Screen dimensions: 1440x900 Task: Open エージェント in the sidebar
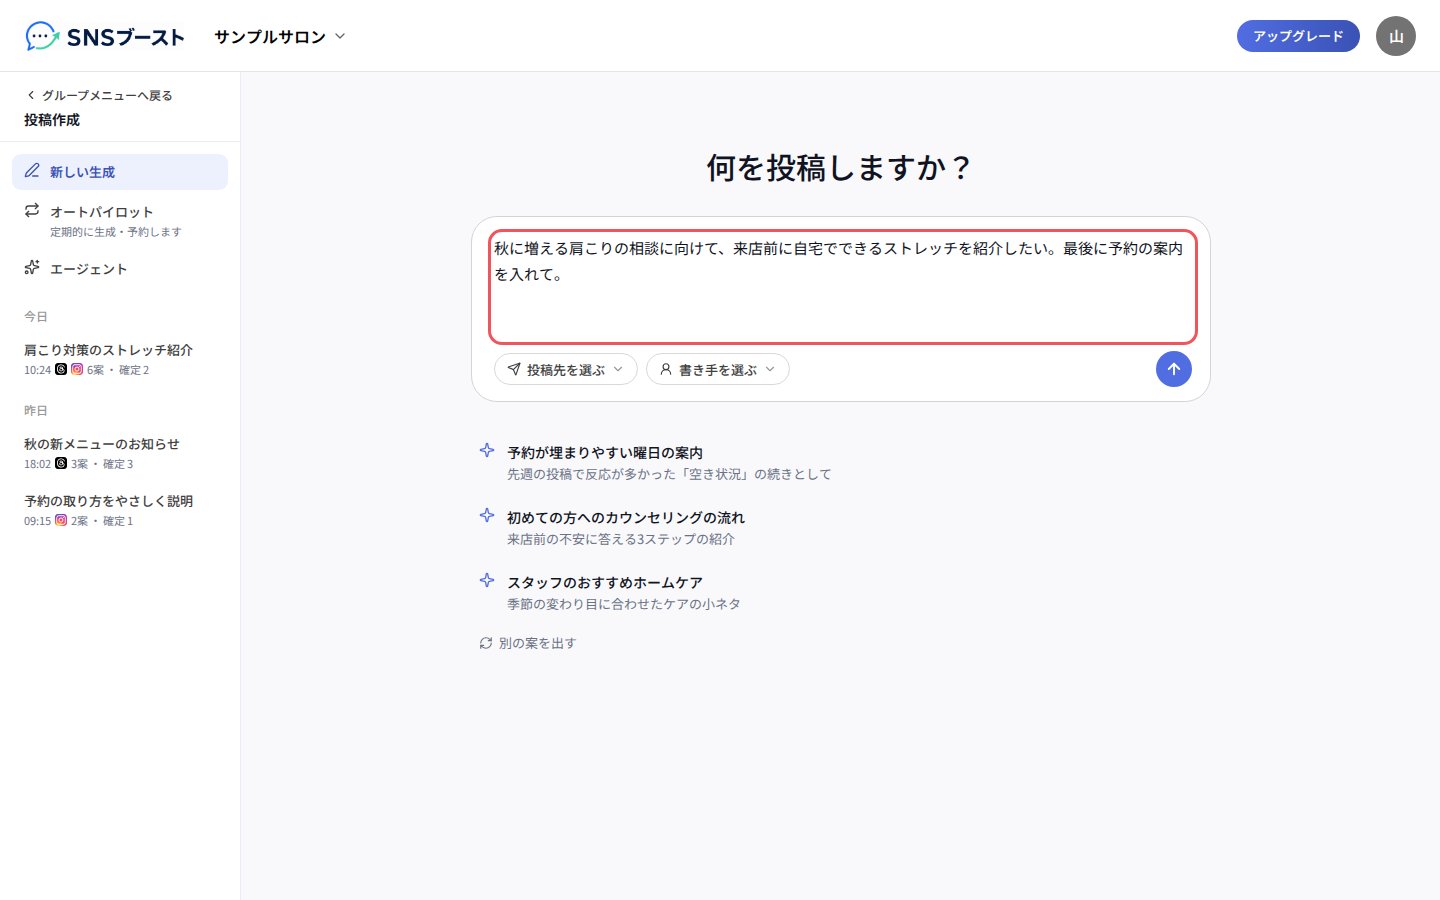click(x=120, y=268)
